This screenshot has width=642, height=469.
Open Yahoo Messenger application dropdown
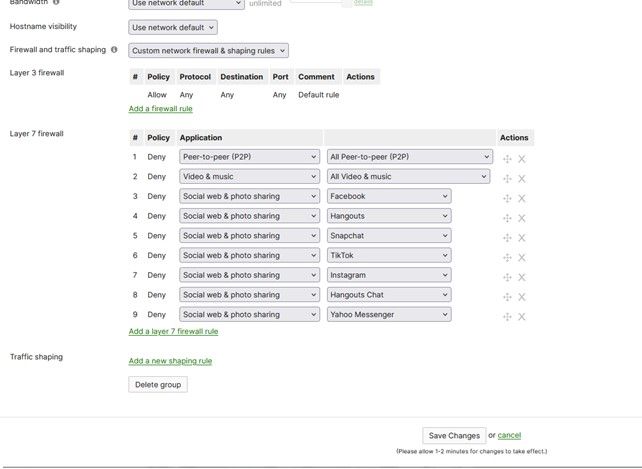pos(389,314)
